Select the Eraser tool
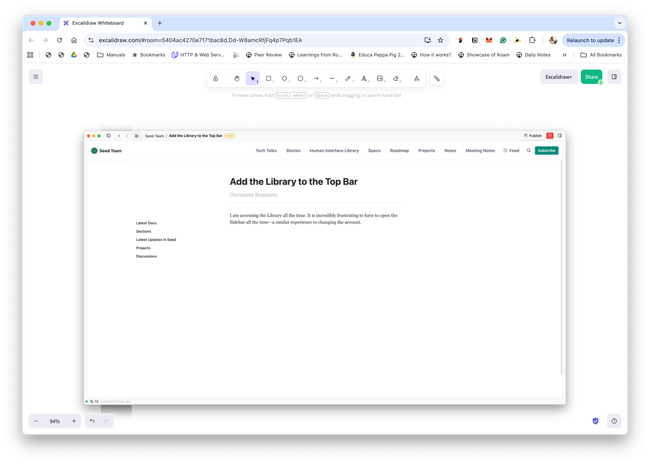650x464 pixels. [x=396, y=78]
